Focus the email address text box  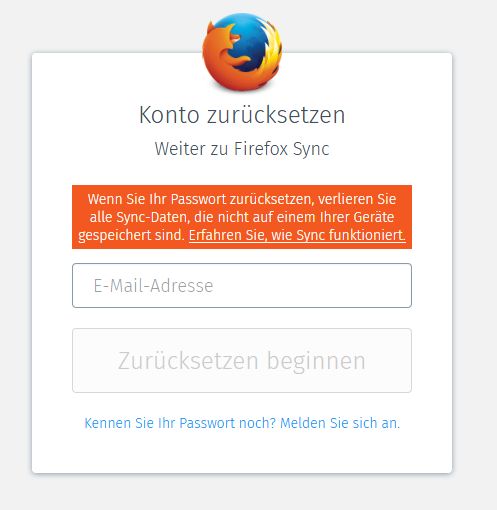(x=242, y=285)
